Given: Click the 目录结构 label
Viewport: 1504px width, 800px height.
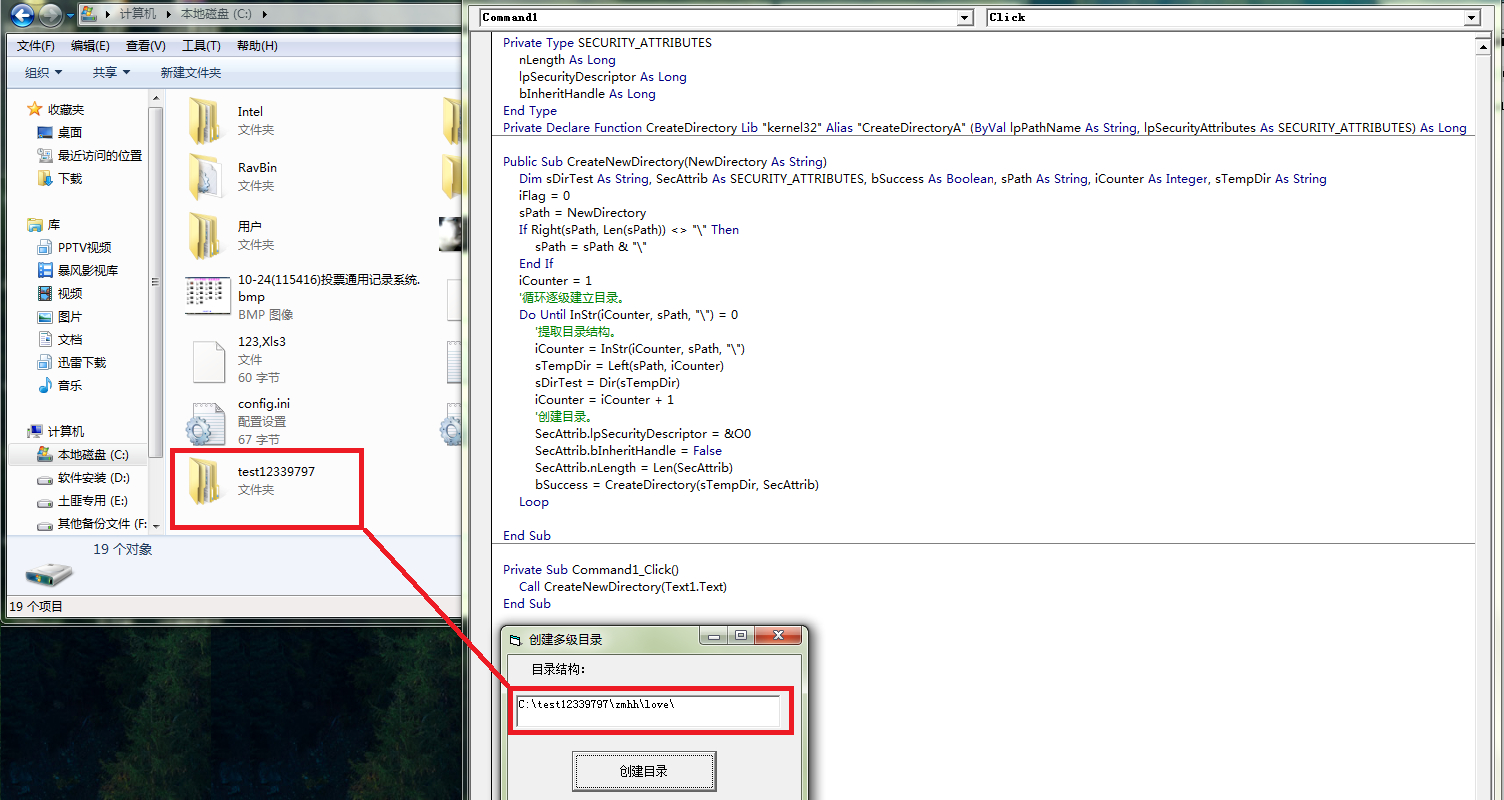Looking at the screenshot, I should 558,669.
